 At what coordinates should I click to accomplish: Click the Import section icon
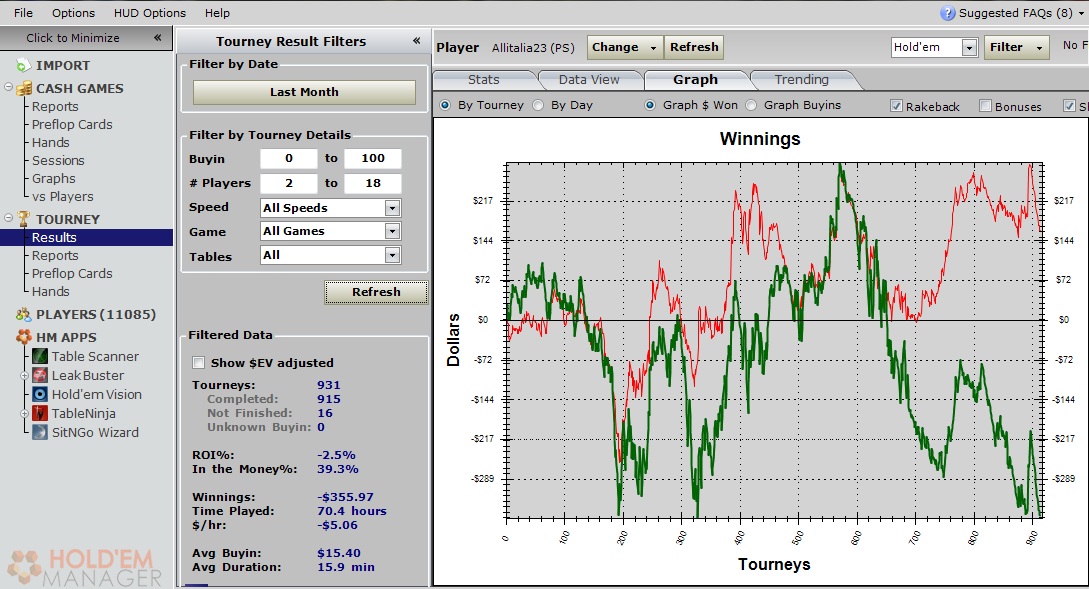click(x=23, y=65)
